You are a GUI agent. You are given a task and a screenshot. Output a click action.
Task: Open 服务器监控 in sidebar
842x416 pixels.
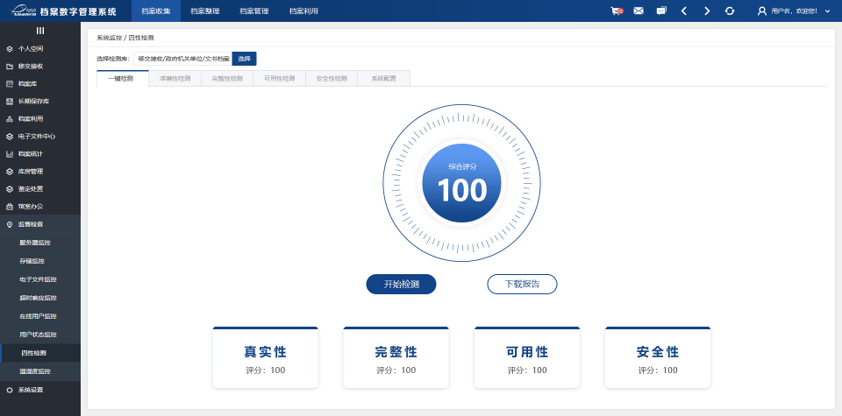(40, 243)
